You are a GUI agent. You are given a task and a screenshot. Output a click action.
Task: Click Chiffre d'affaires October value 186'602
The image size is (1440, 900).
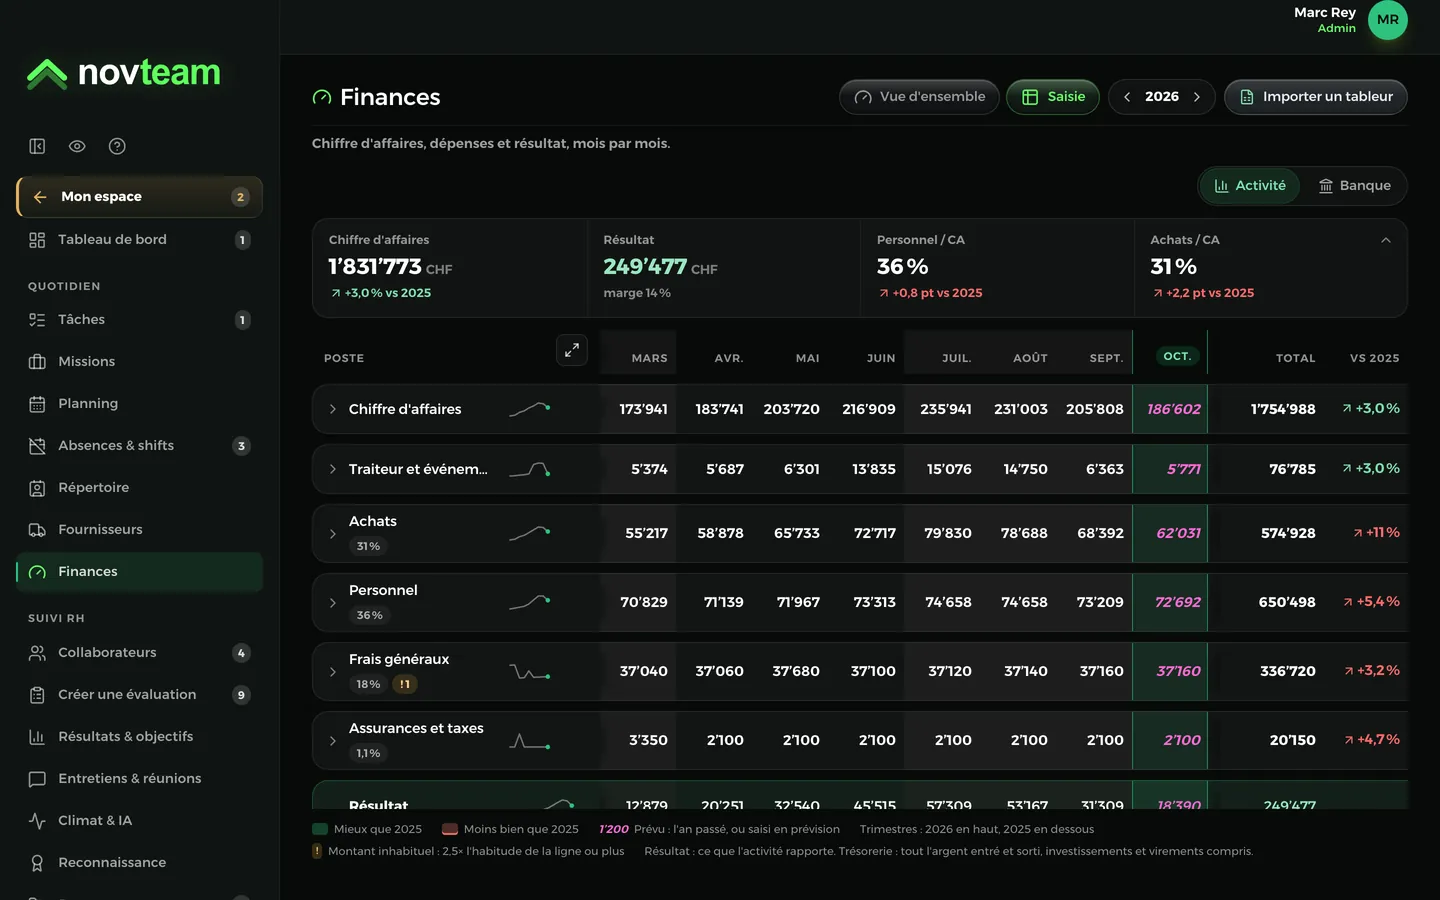point(1174,409)
